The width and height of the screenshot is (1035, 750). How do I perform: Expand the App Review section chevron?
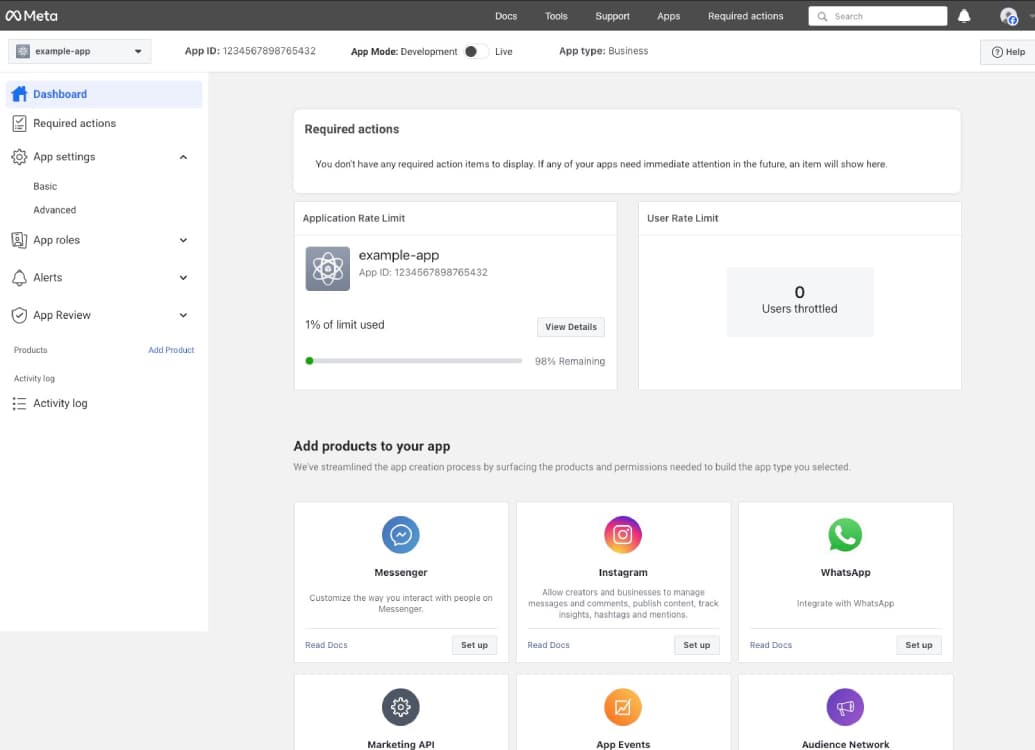184,316
